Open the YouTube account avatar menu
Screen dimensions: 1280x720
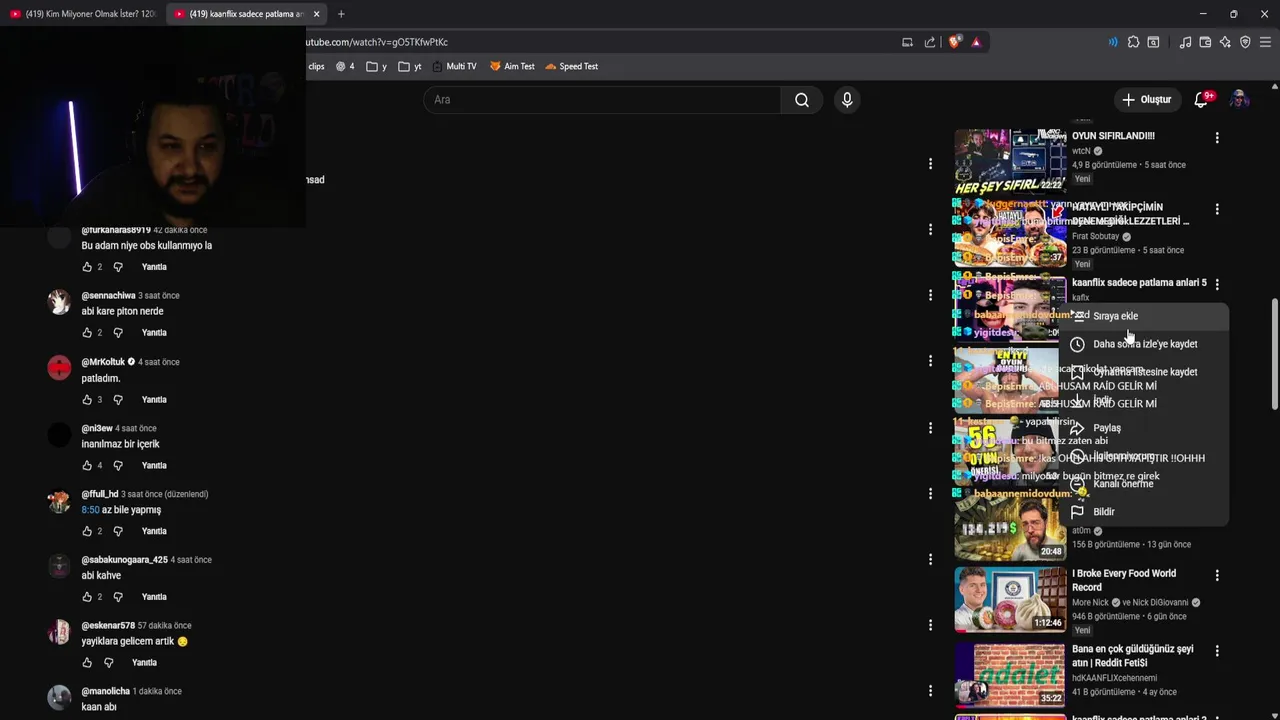(1239, 99)
